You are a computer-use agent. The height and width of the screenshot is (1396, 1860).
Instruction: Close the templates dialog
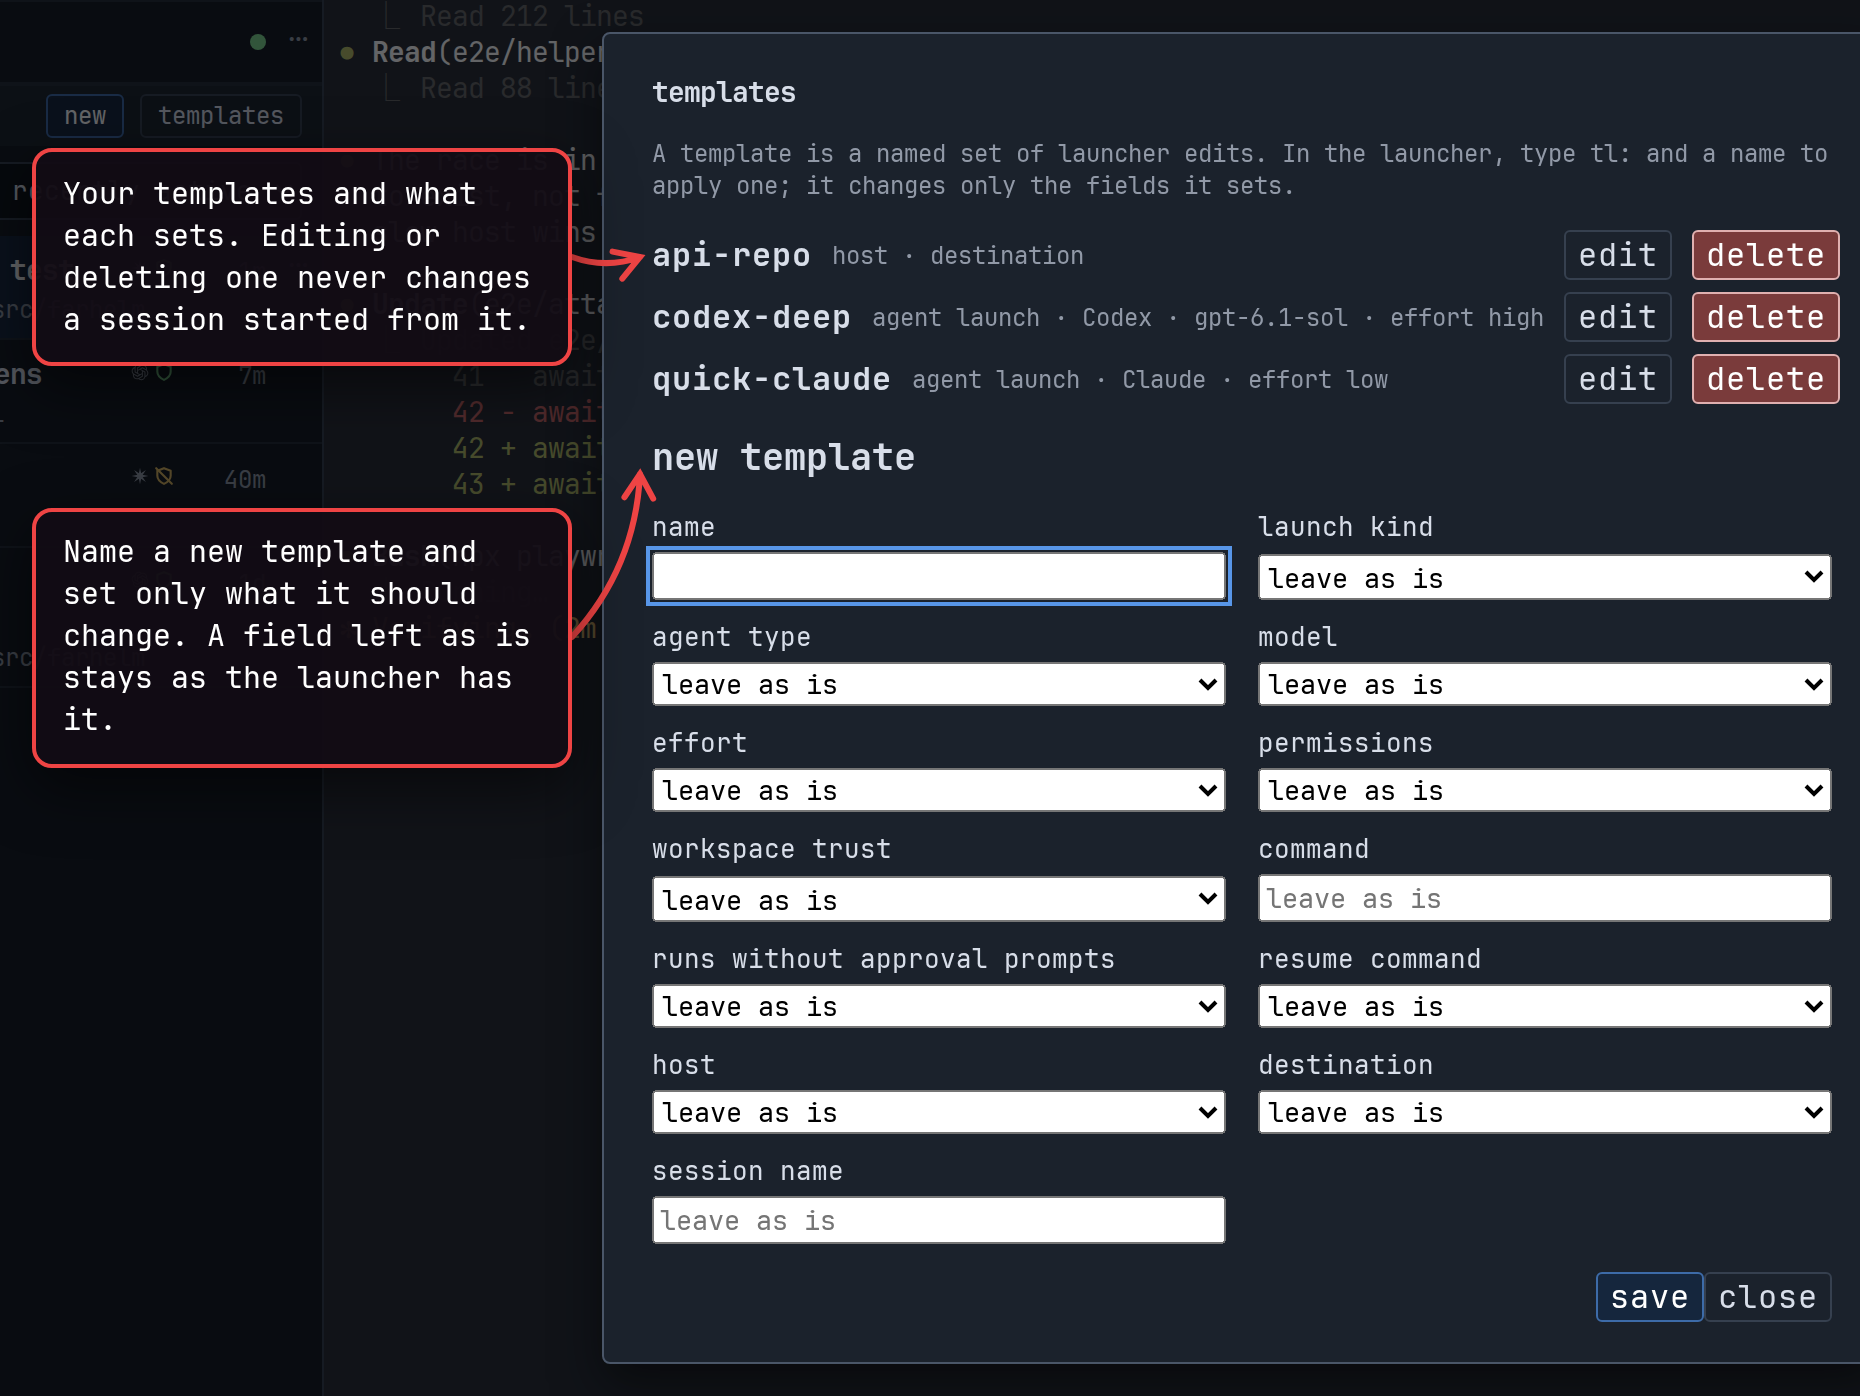click(1767, 1297)
